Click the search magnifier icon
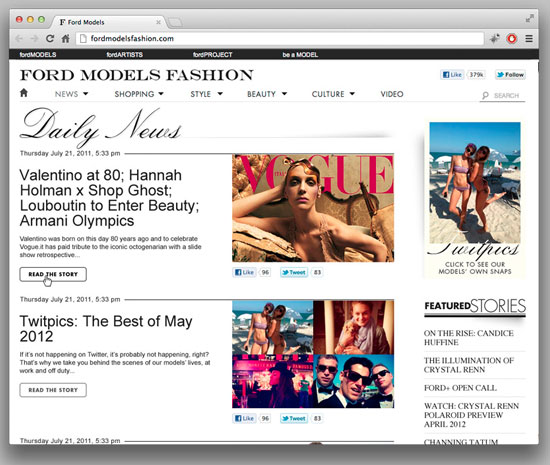 pos(485,95)
